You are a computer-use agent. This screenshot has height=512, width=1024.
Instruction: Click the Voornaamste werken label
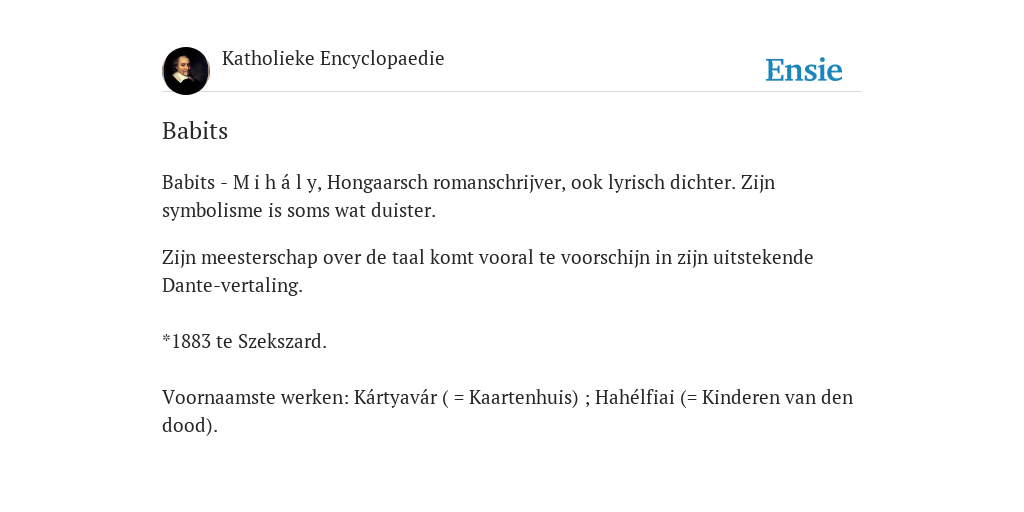[x=255, y=397]
